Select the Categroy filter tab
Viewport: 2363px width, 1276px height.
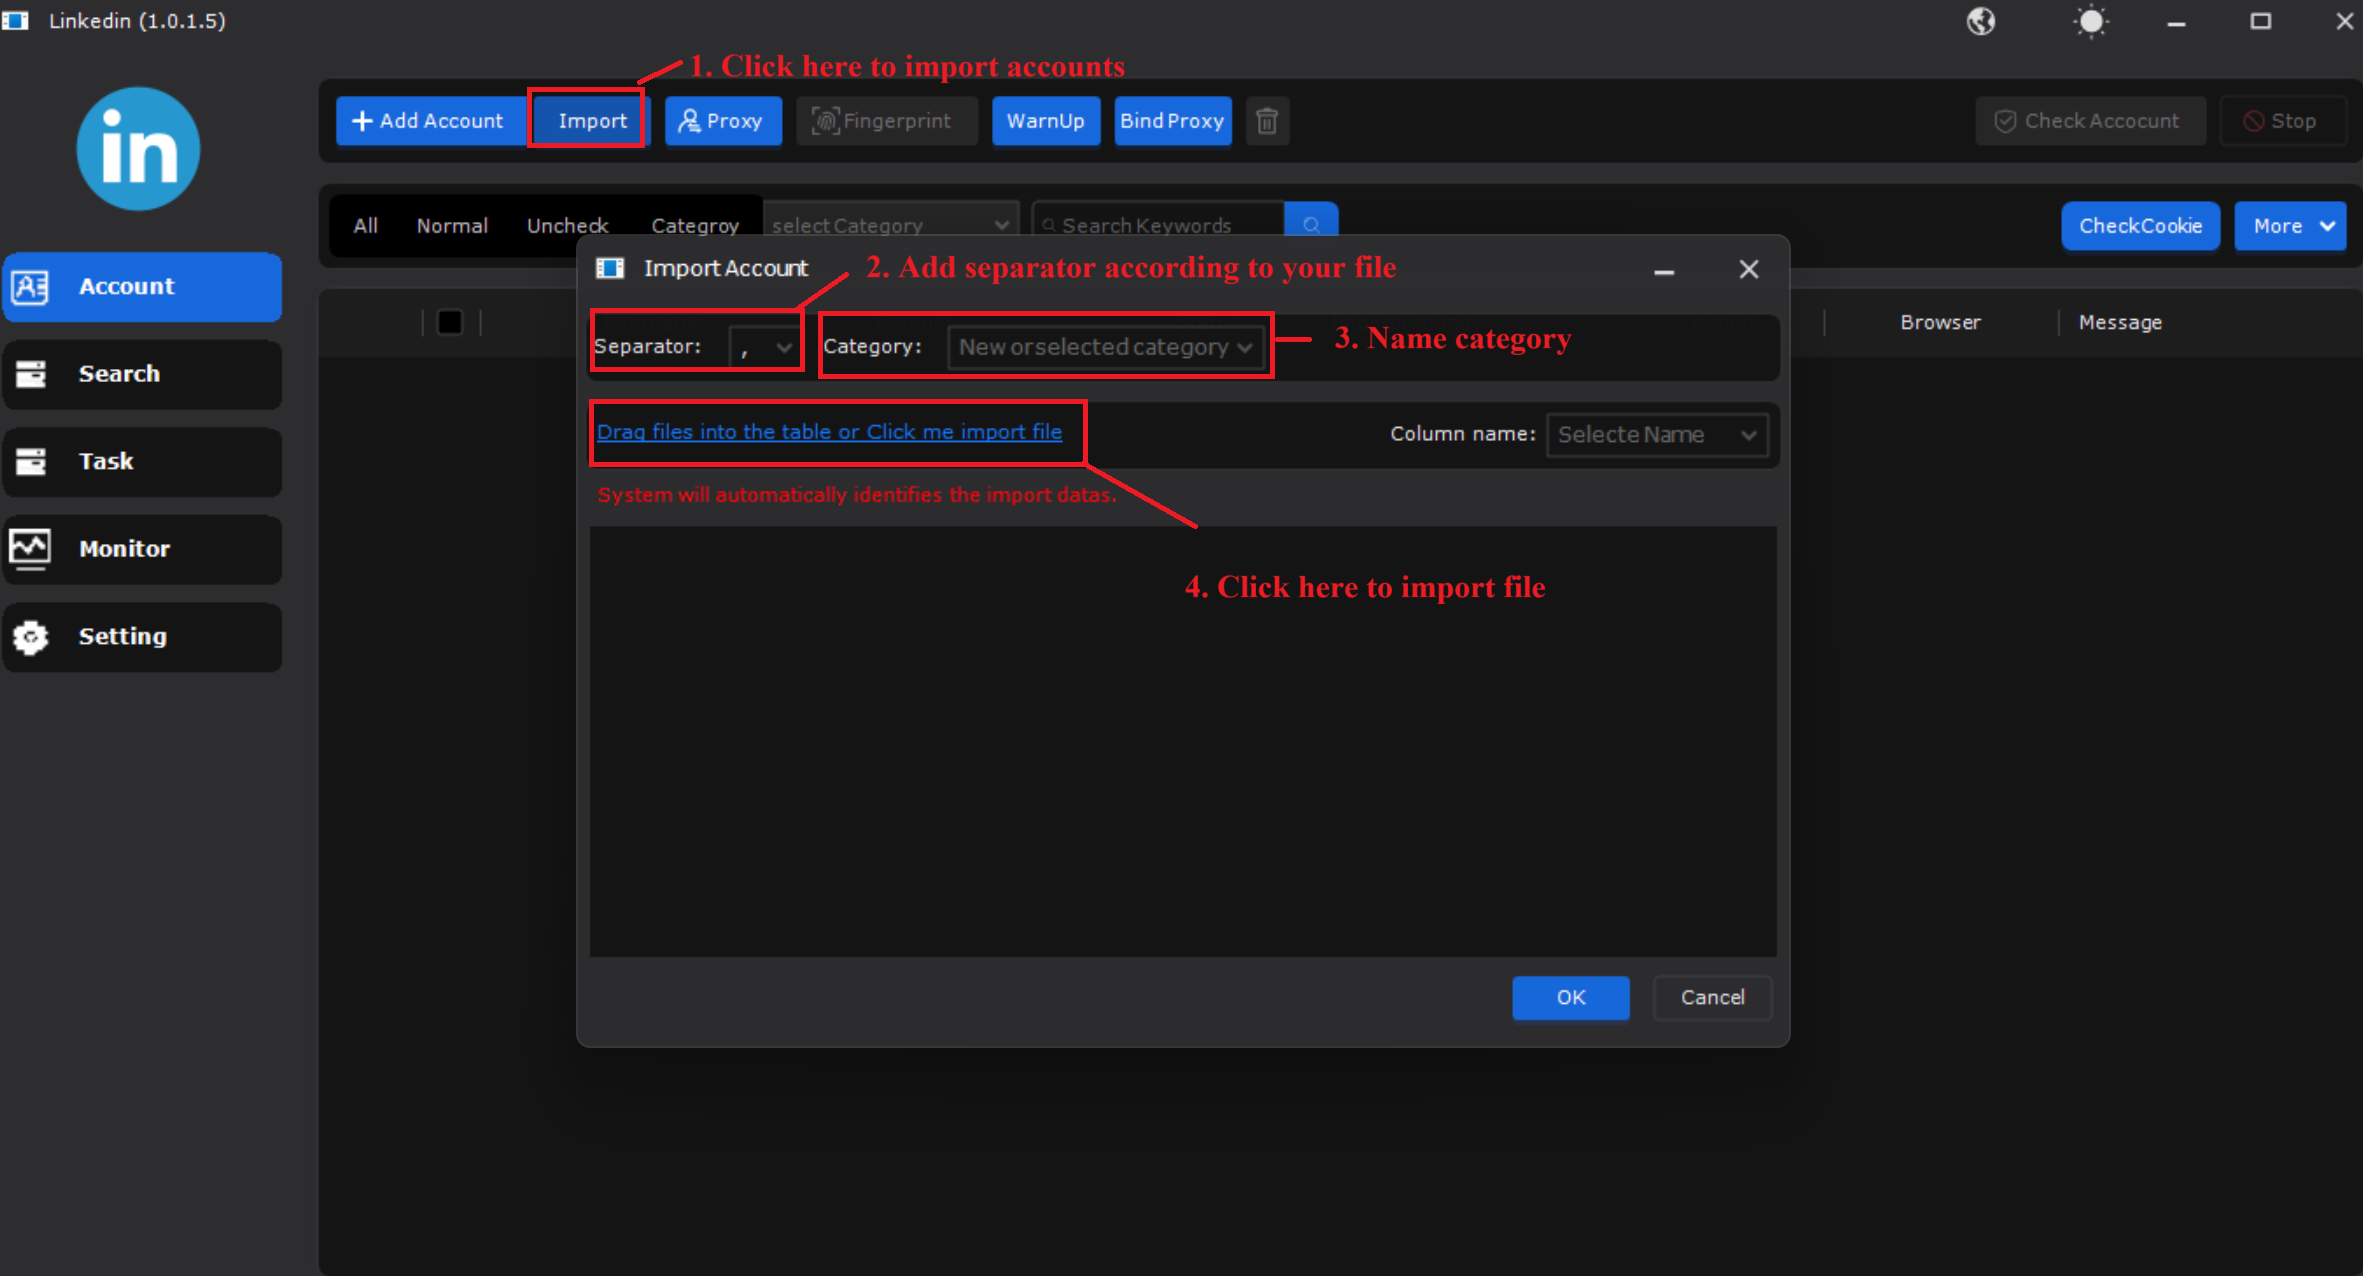point(695,226)
